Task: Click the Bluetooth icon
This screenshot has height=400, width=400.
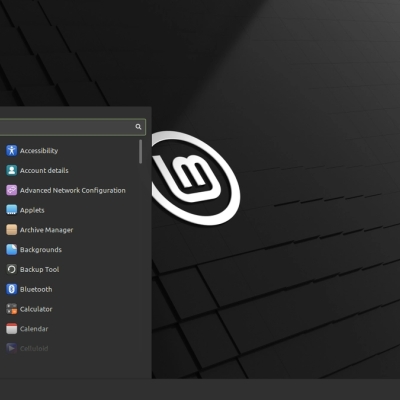Action: 11,289
